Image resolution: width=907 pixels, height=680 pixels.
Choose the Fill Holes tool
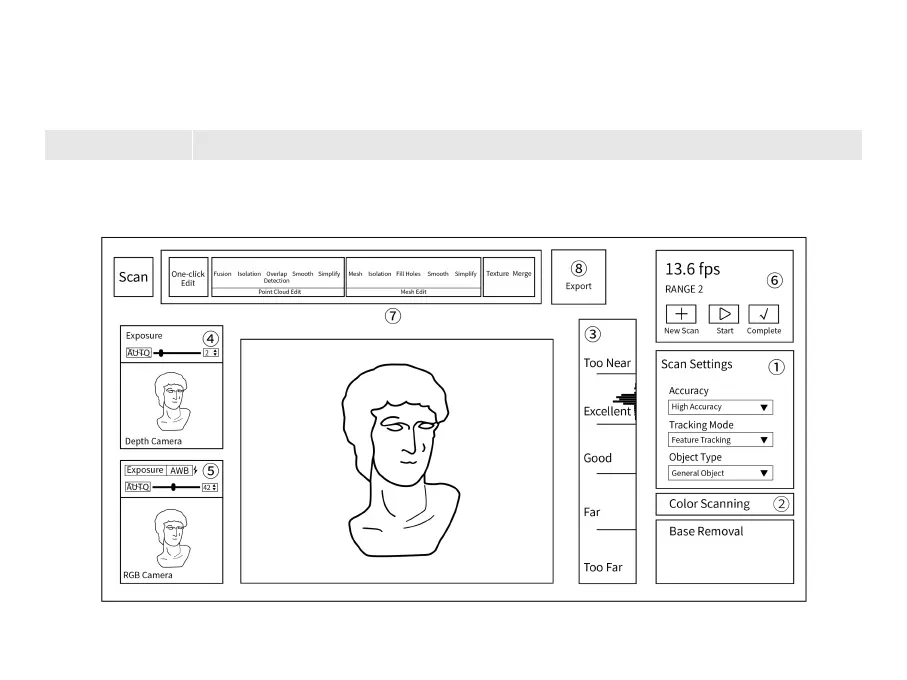(x=408, y=274)
